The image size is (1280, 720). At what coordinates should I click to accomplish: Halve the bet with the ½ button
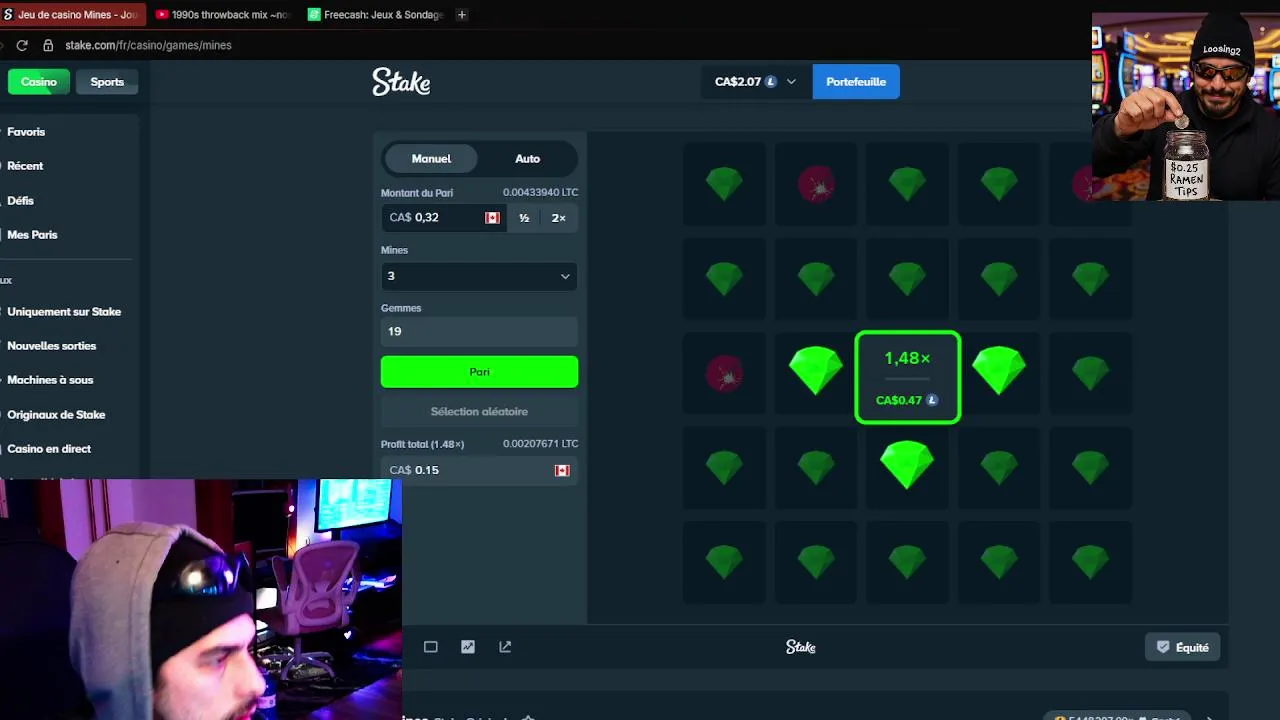(x=524, y=218)
